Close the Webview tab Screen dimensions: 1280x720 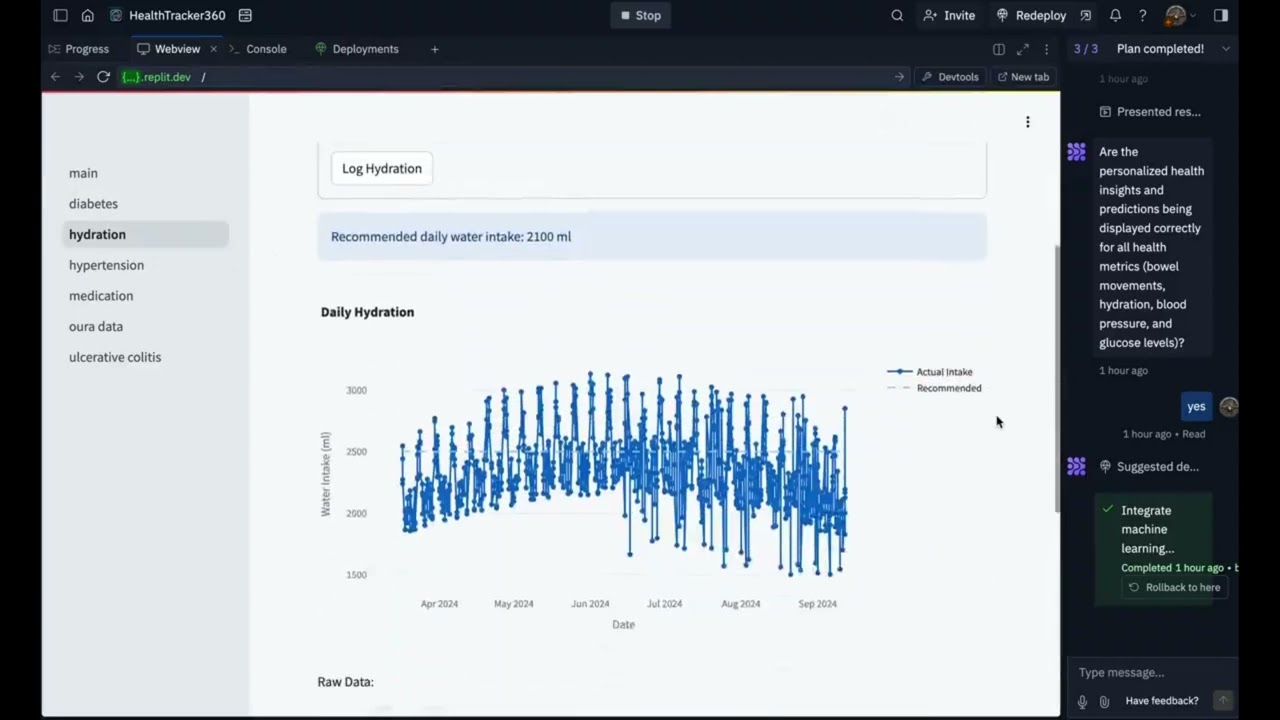coord(213,49)
